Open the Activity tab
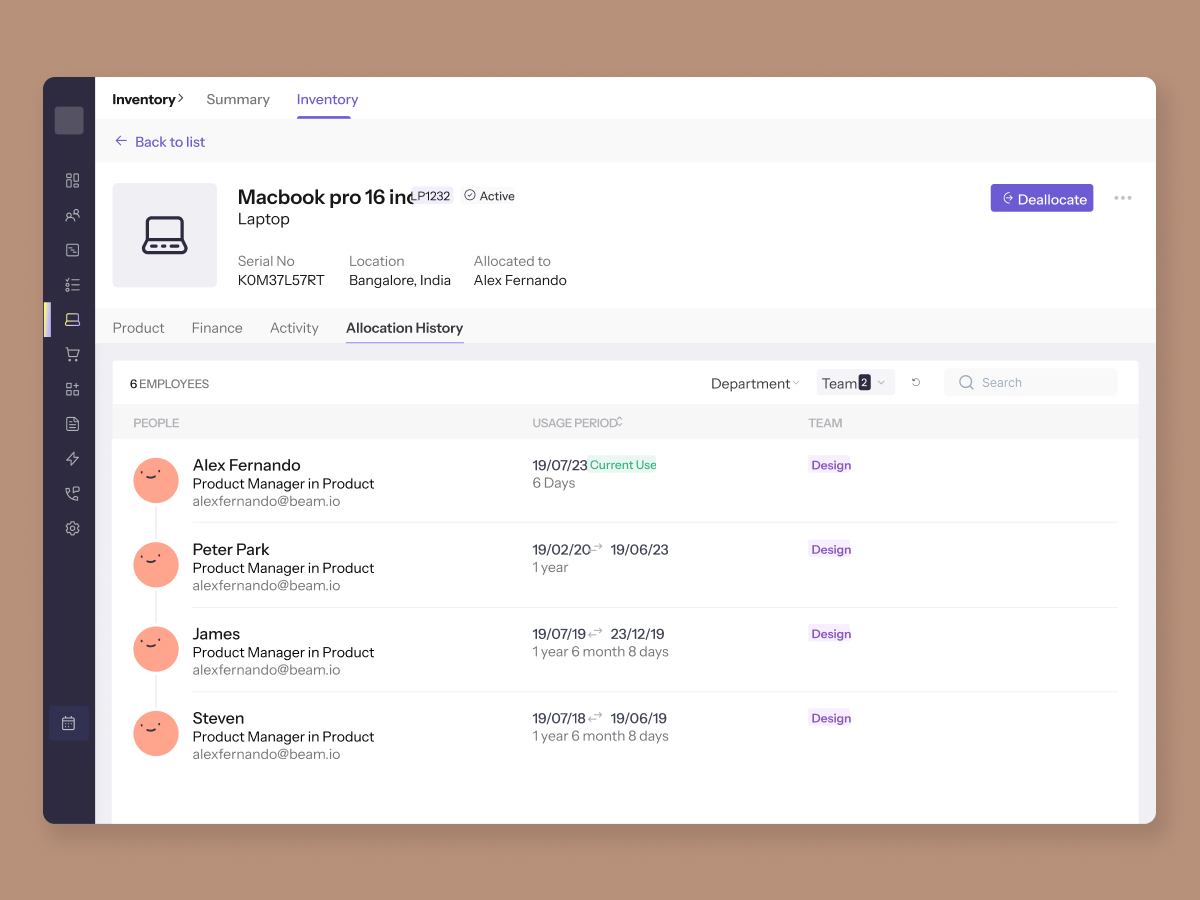 tap(294, 328)
